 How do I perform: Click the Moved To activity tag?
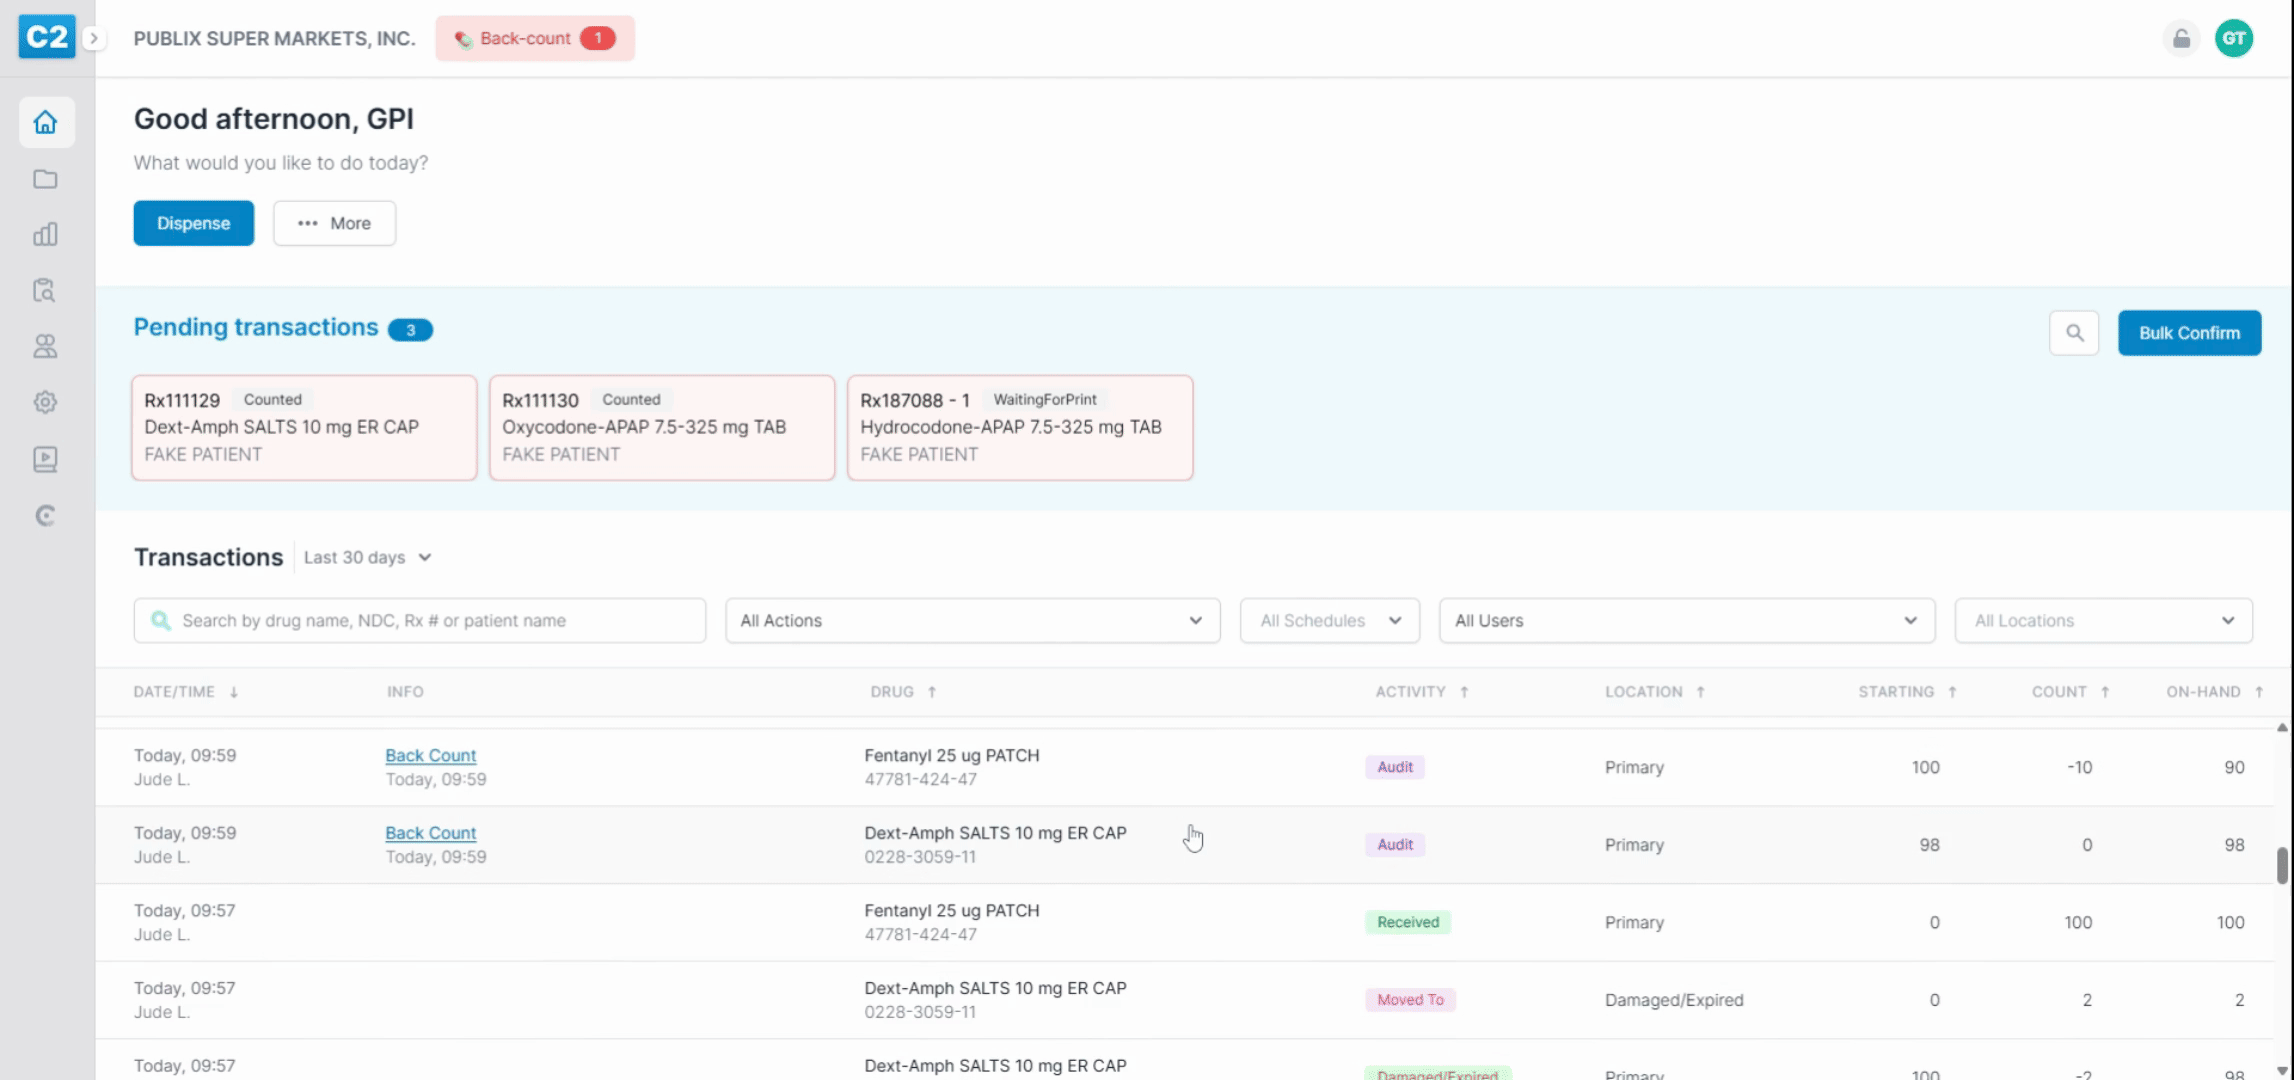click(x=1410, y=1000)
